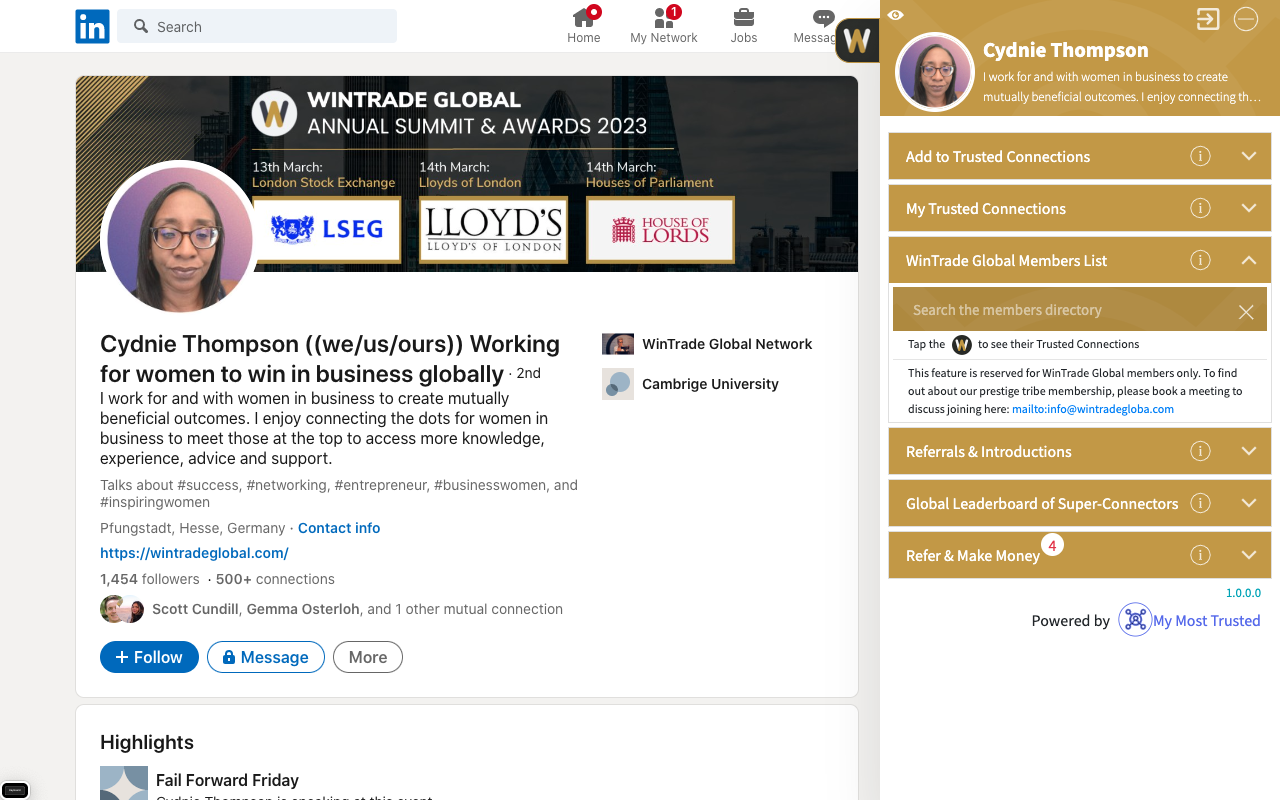Click the version number 1.0.0.0
The width and height of the screenshot is (1280, 800).
click(x=1243, y=593)
